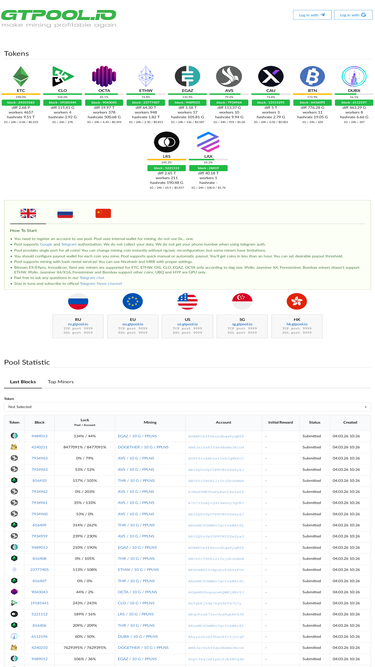The width and height of the screenshot is (375, 667).
Task: Open the LAX token icon
Action: pos(208,142)
